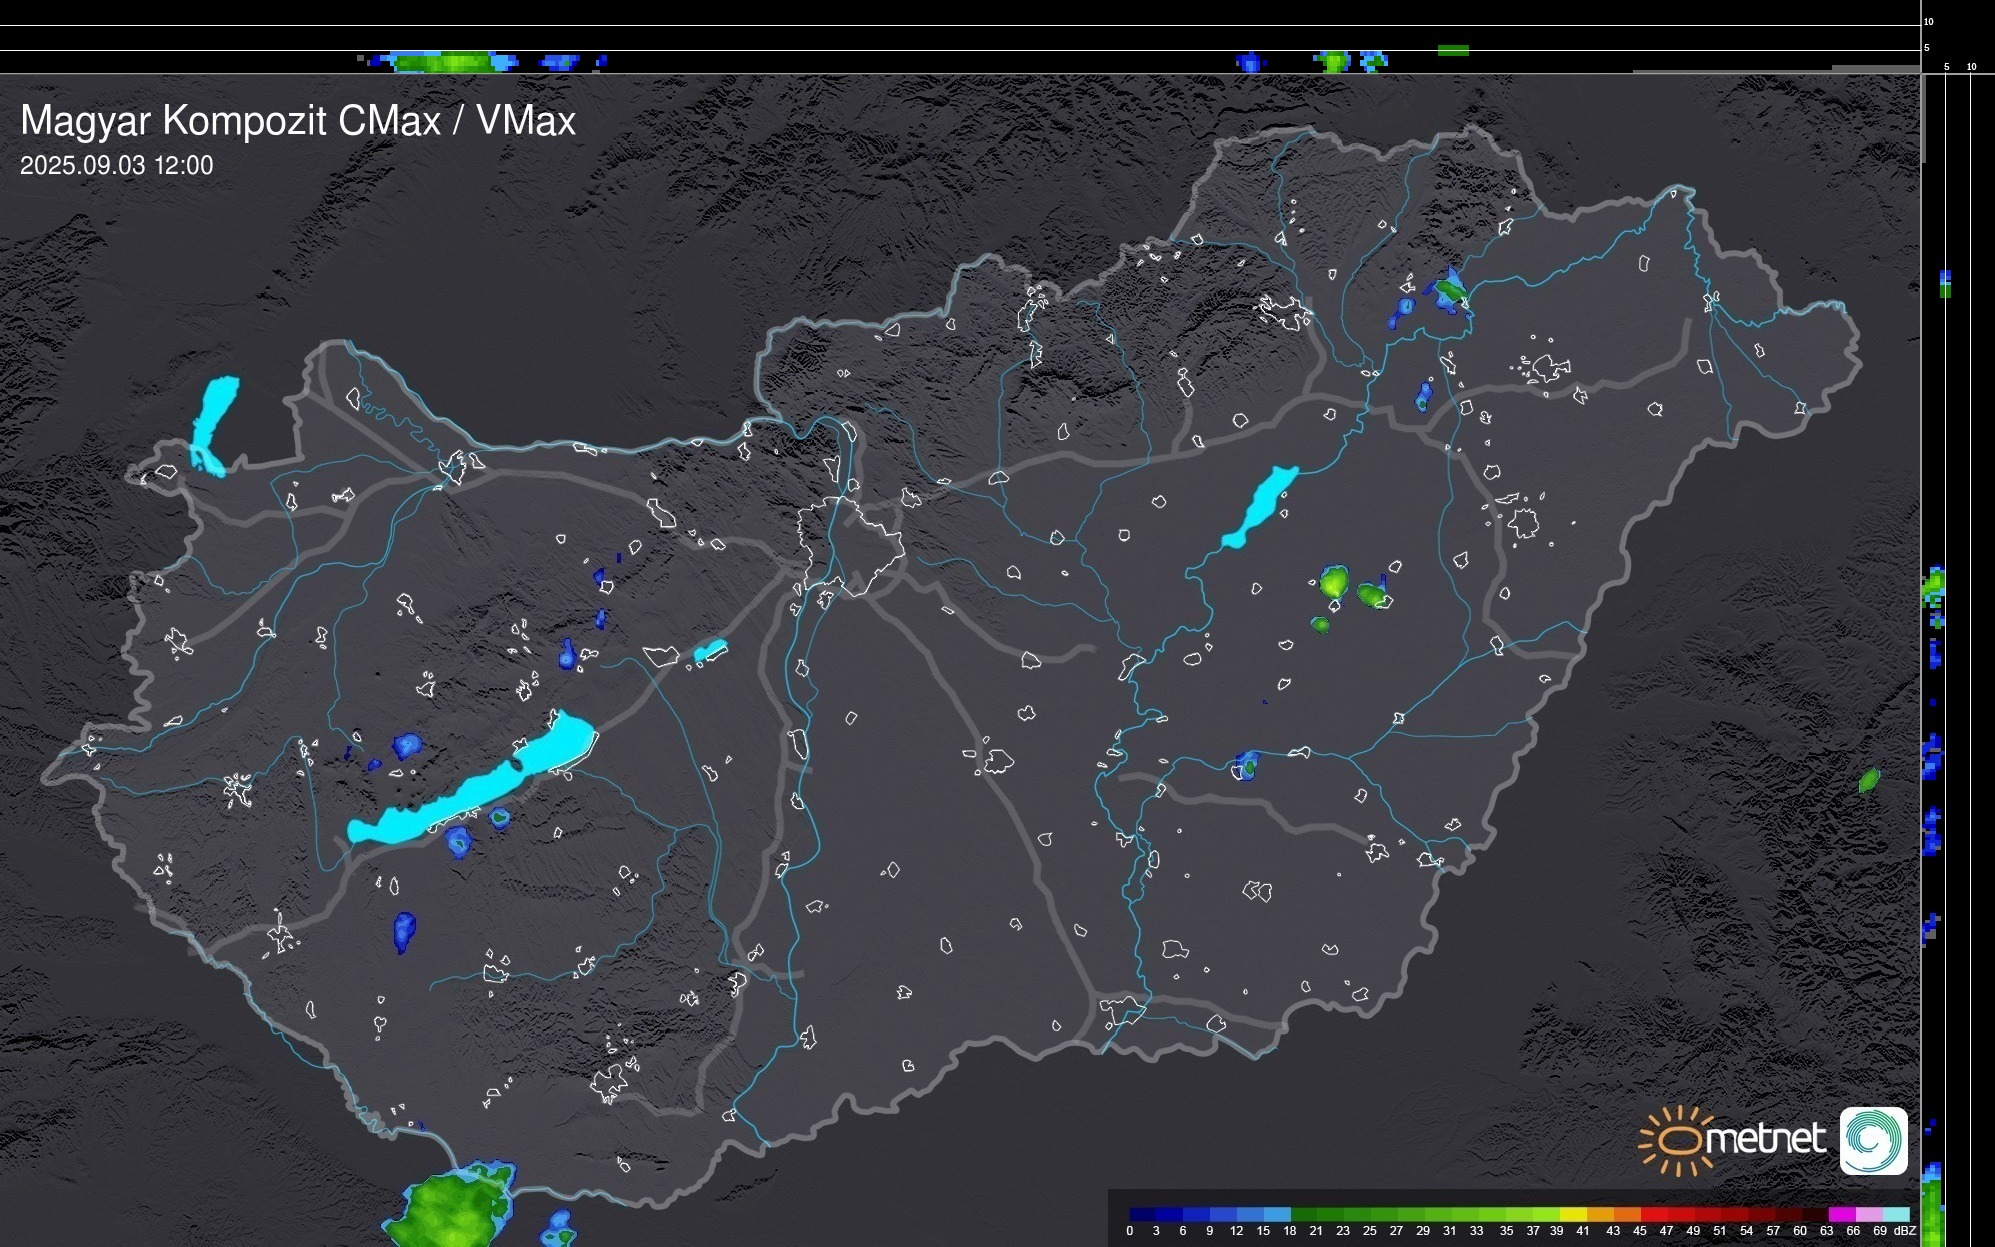
Task: Click the light cyan 69 dBZ swatch
Action: 1895,1214
